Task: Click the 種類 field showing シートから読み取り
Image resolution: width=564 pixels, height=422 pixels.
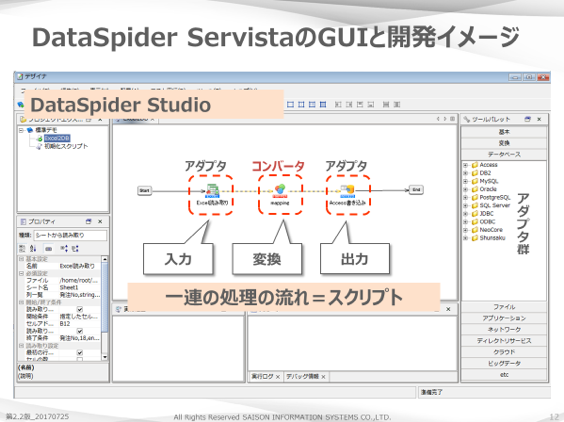Action: 70,235
